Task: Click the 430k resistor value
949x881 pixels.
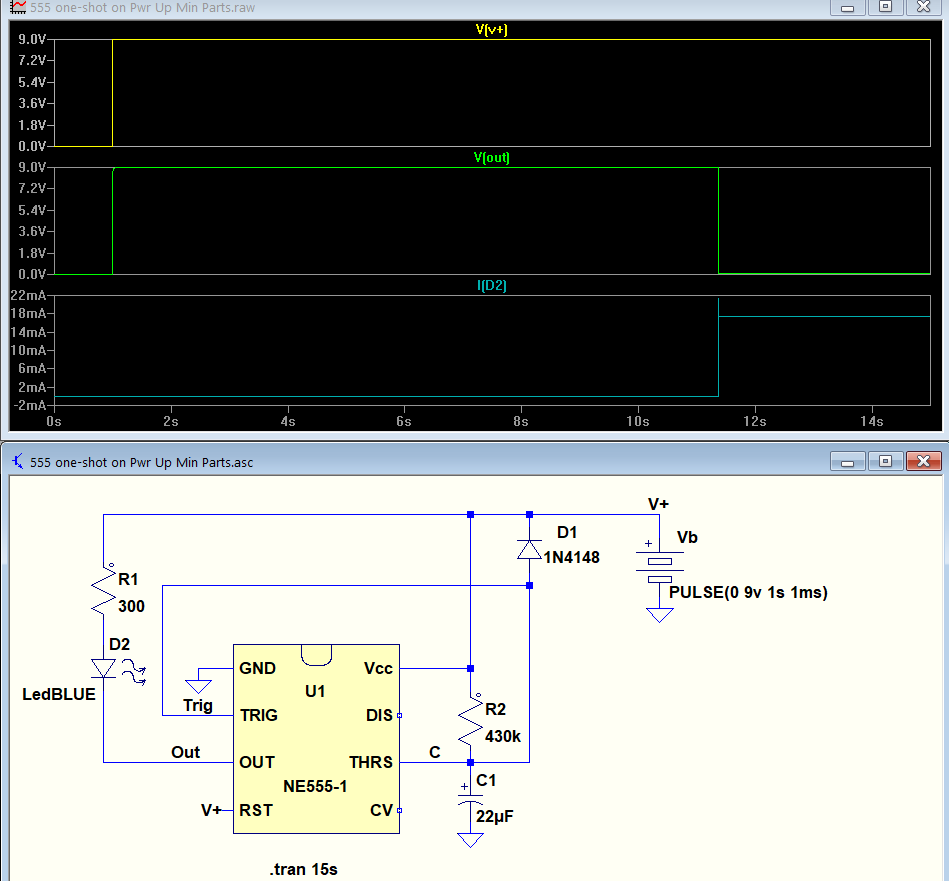Action: pyautogui.click(x=503, y=736)
